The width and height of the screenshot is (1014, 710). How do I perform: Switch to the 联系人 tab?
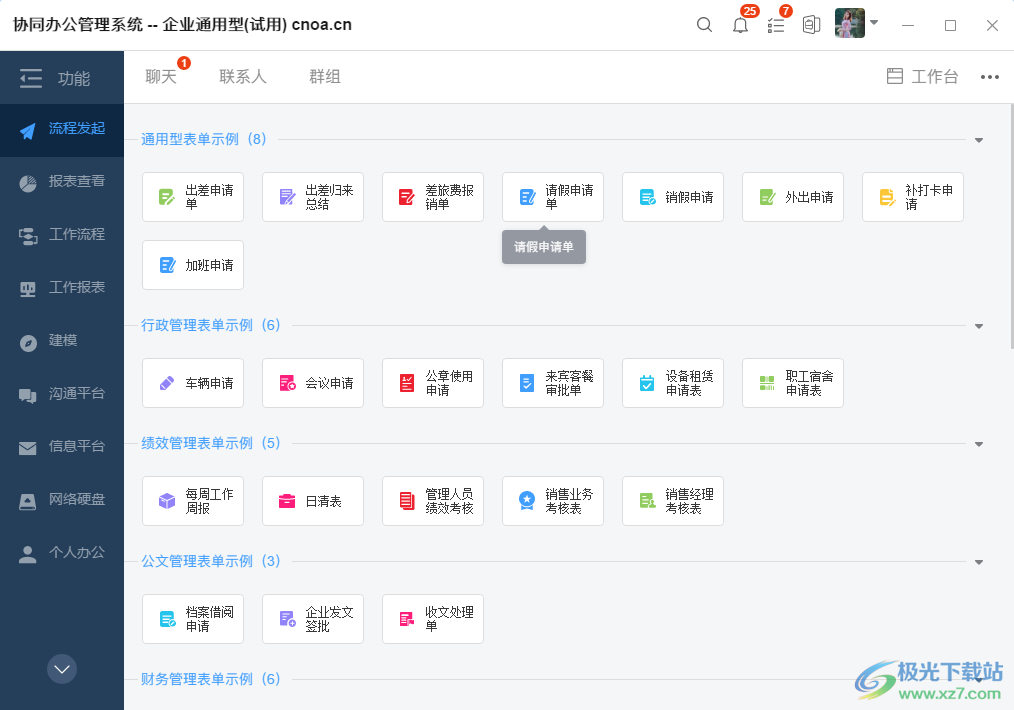[x=243, y=76]
